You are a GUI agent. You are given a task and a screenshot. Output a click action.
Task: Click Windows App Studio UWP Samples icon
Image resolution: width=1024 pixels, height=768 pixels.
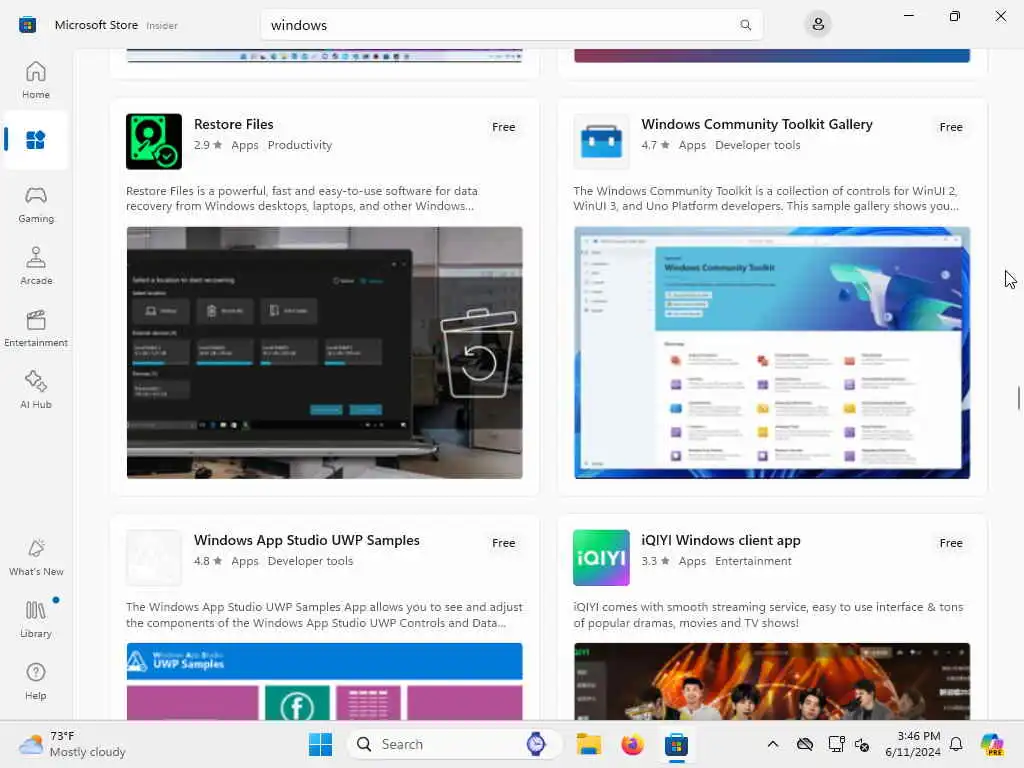click(154, 558)
